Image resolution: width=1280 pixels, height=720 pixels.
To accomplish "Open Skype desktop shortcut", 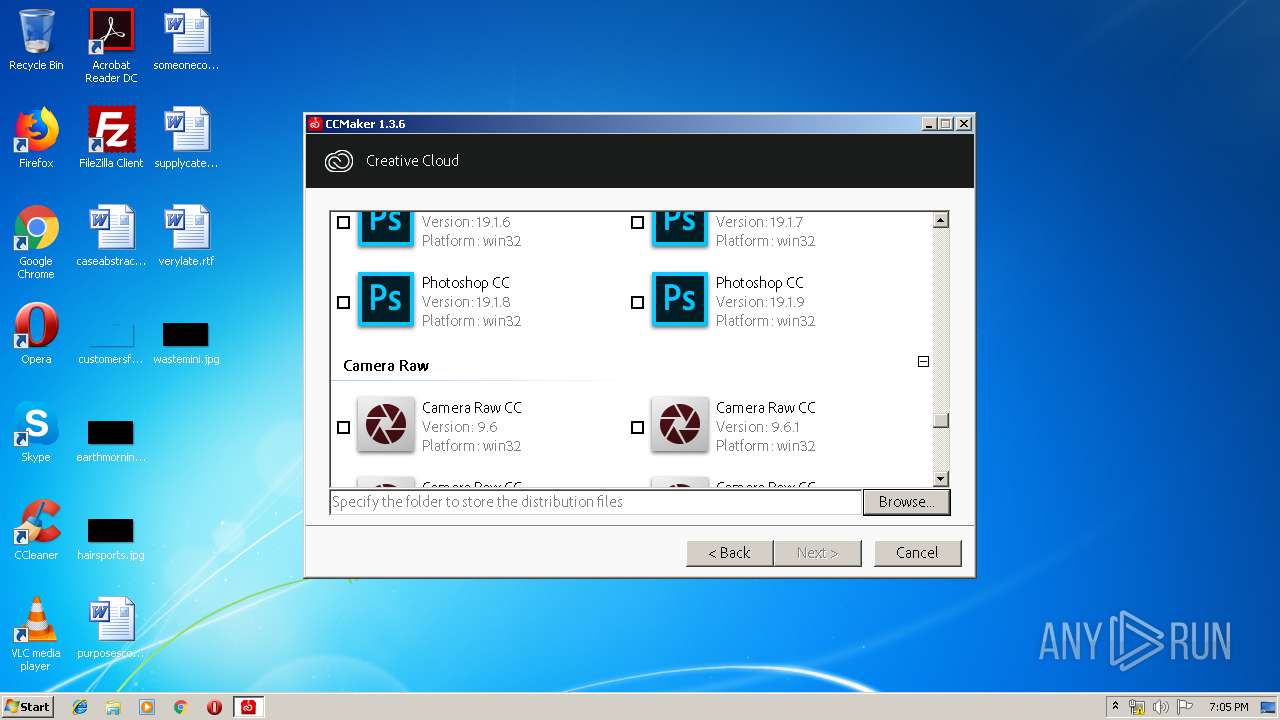I will coord(36,425).
